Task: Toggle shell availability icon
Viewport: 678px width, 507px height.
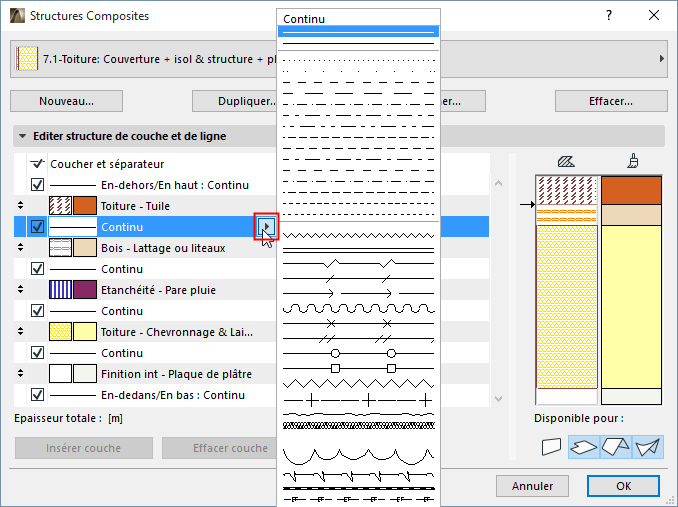Action: tap(648, 446)
